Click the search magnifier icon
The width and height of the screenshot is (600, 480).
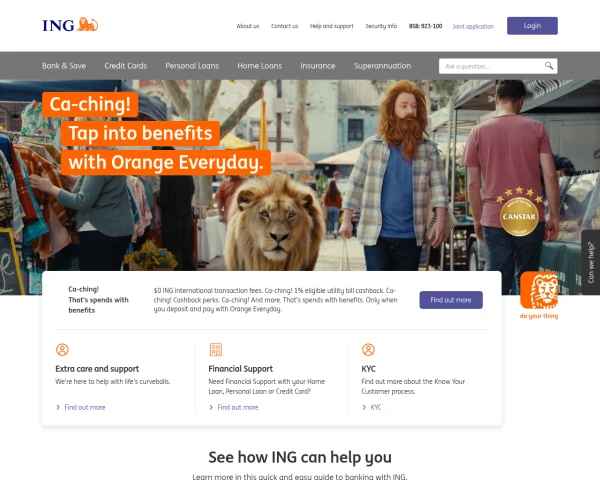(x=549, y=66)
